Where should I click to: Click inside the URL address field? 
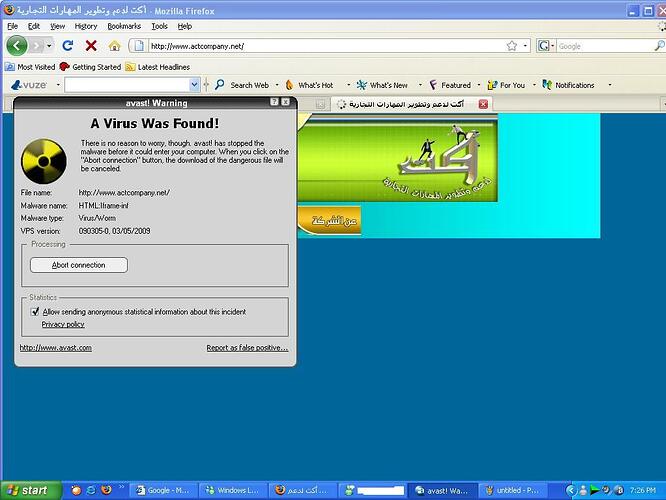(x=320, y=46)
